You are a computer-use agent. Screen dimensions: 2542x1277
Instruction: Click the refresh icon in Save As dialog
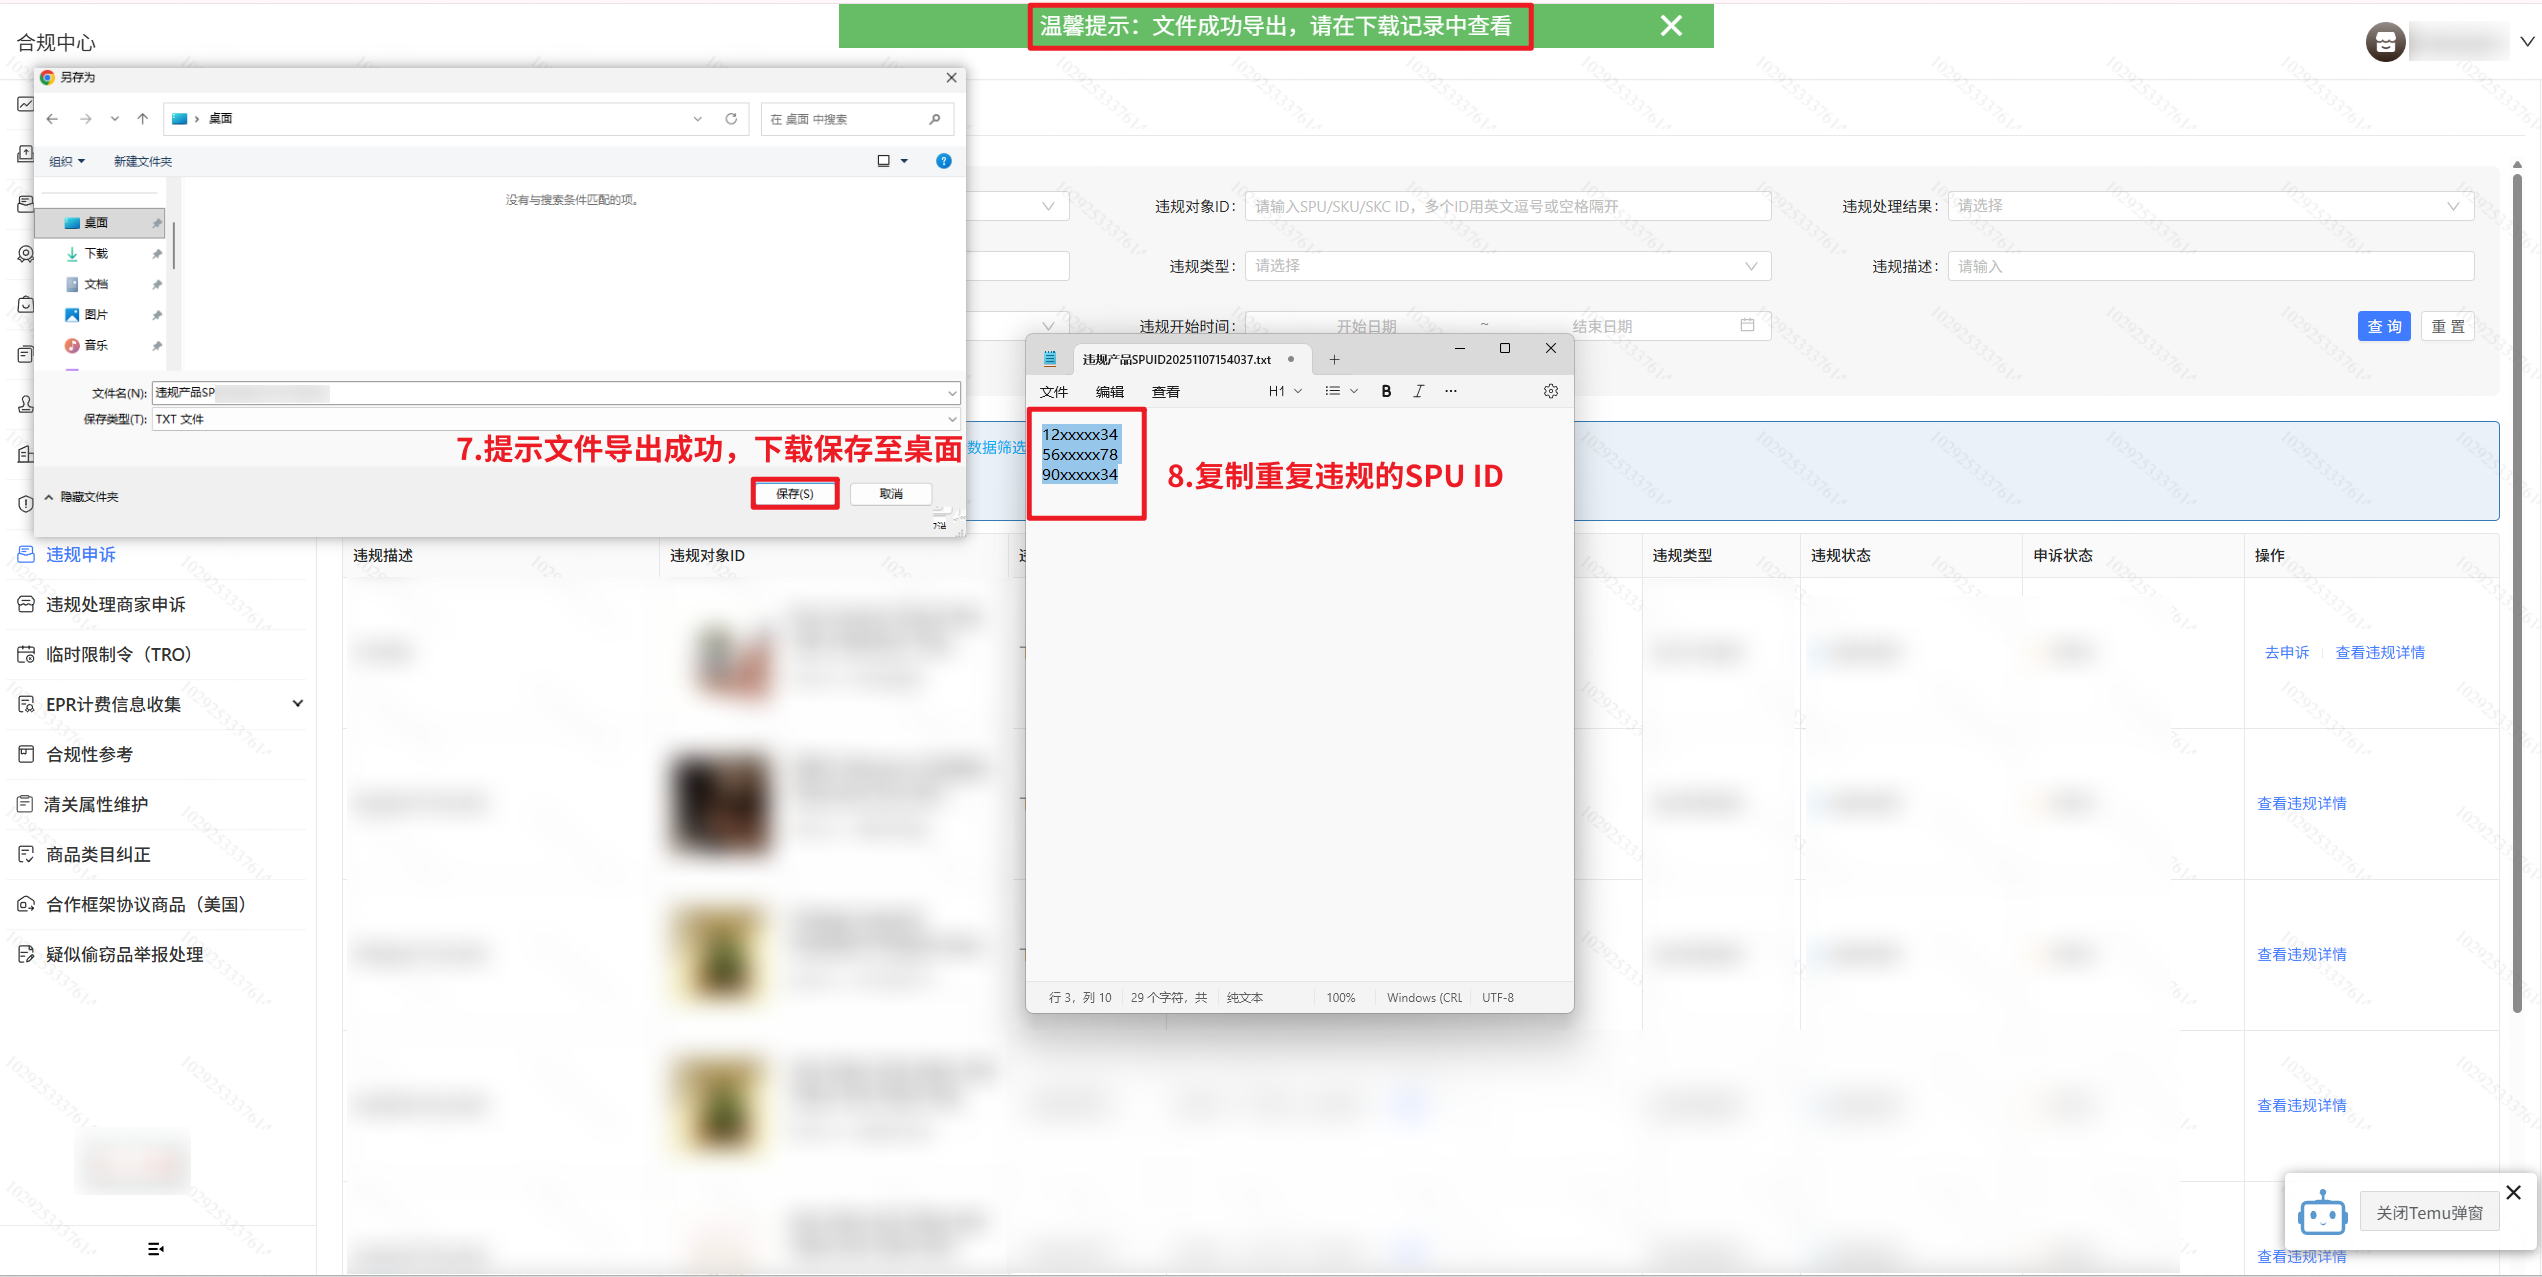click(731, 119)
